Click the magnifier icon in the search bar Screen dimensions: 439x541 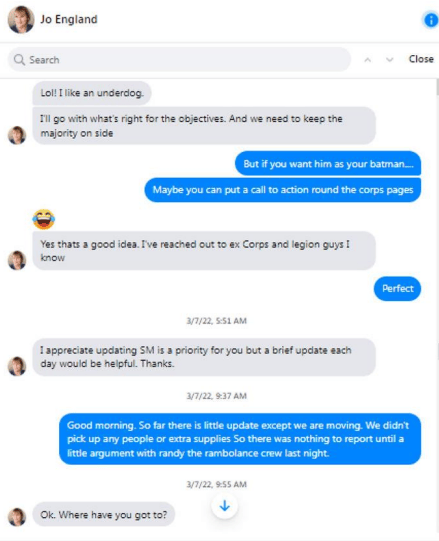pyautogui.click(x=19, y=60)
